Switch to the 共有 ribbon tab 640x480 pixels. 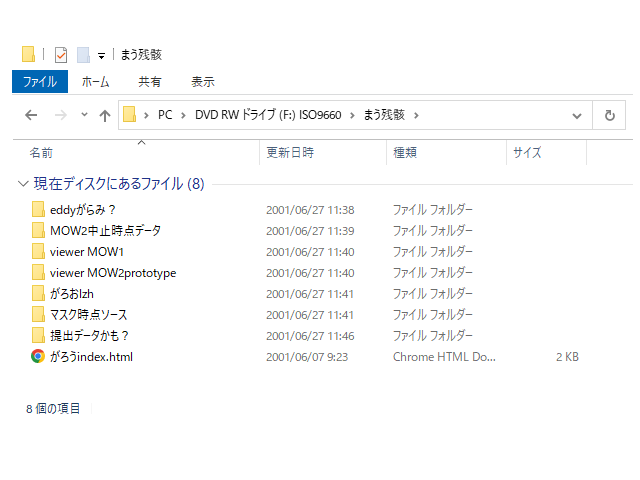point(150,82)
